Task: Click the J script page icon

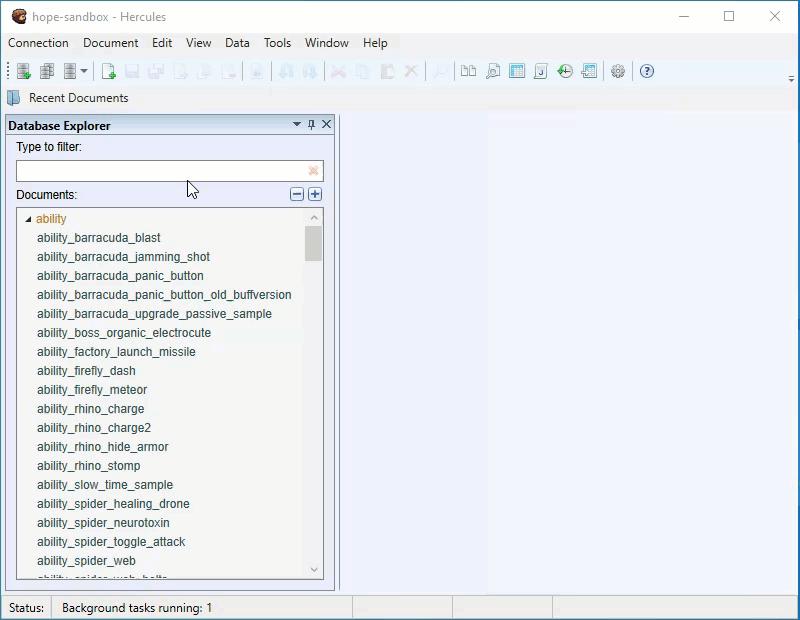Action: [541, 71]
